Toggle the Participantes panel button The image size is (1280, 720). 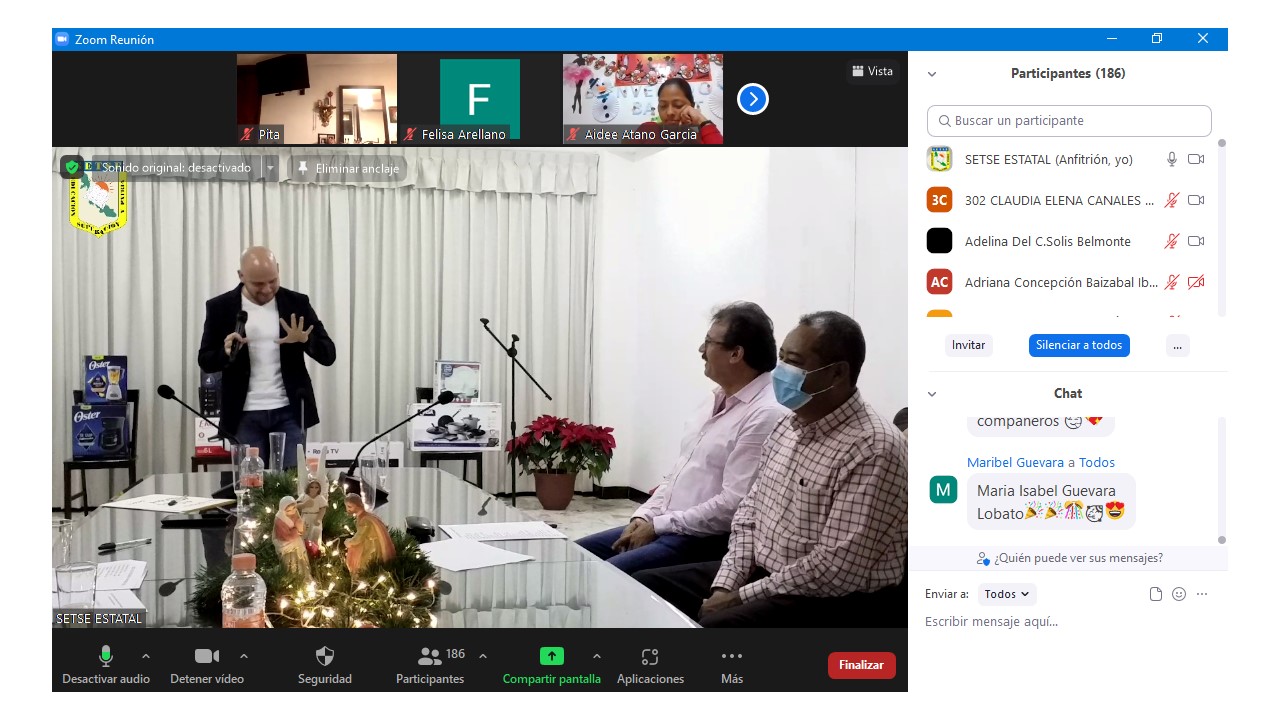(x=430, y=657)
